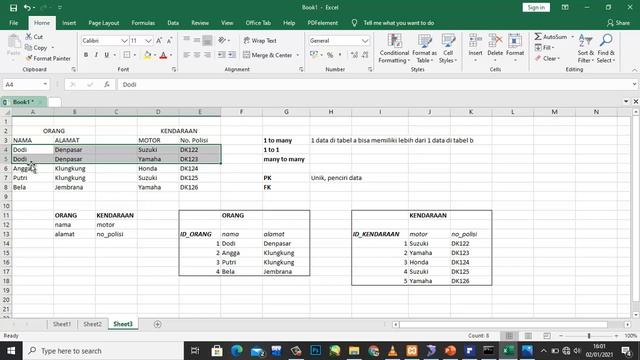640x360 pixels.
Task: Add a new sheet with plus button
Action: tap(158, 324)
